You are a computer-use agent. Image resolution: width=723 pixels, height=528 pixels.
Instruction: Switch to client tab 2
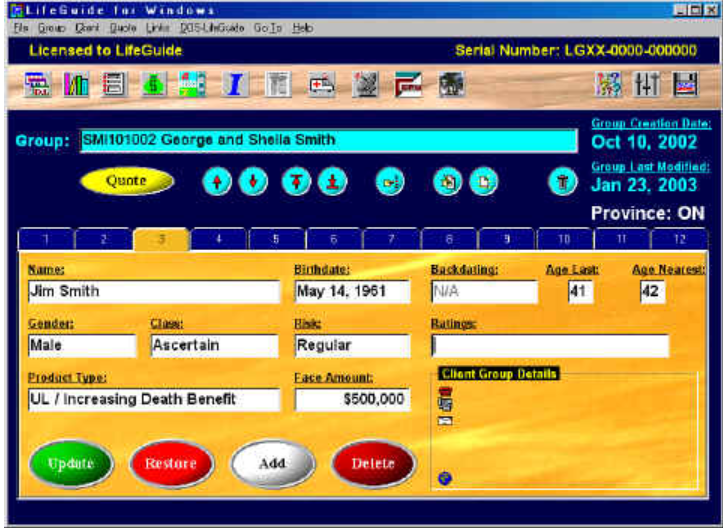coord(103,239)
